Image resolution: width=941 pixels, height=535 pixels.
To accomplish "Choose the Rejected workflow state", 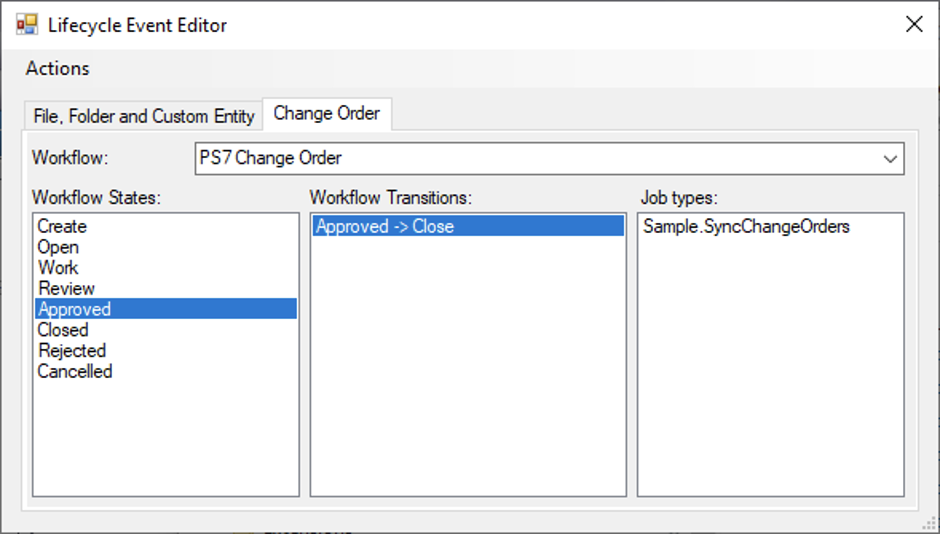I will pos(71,351).
